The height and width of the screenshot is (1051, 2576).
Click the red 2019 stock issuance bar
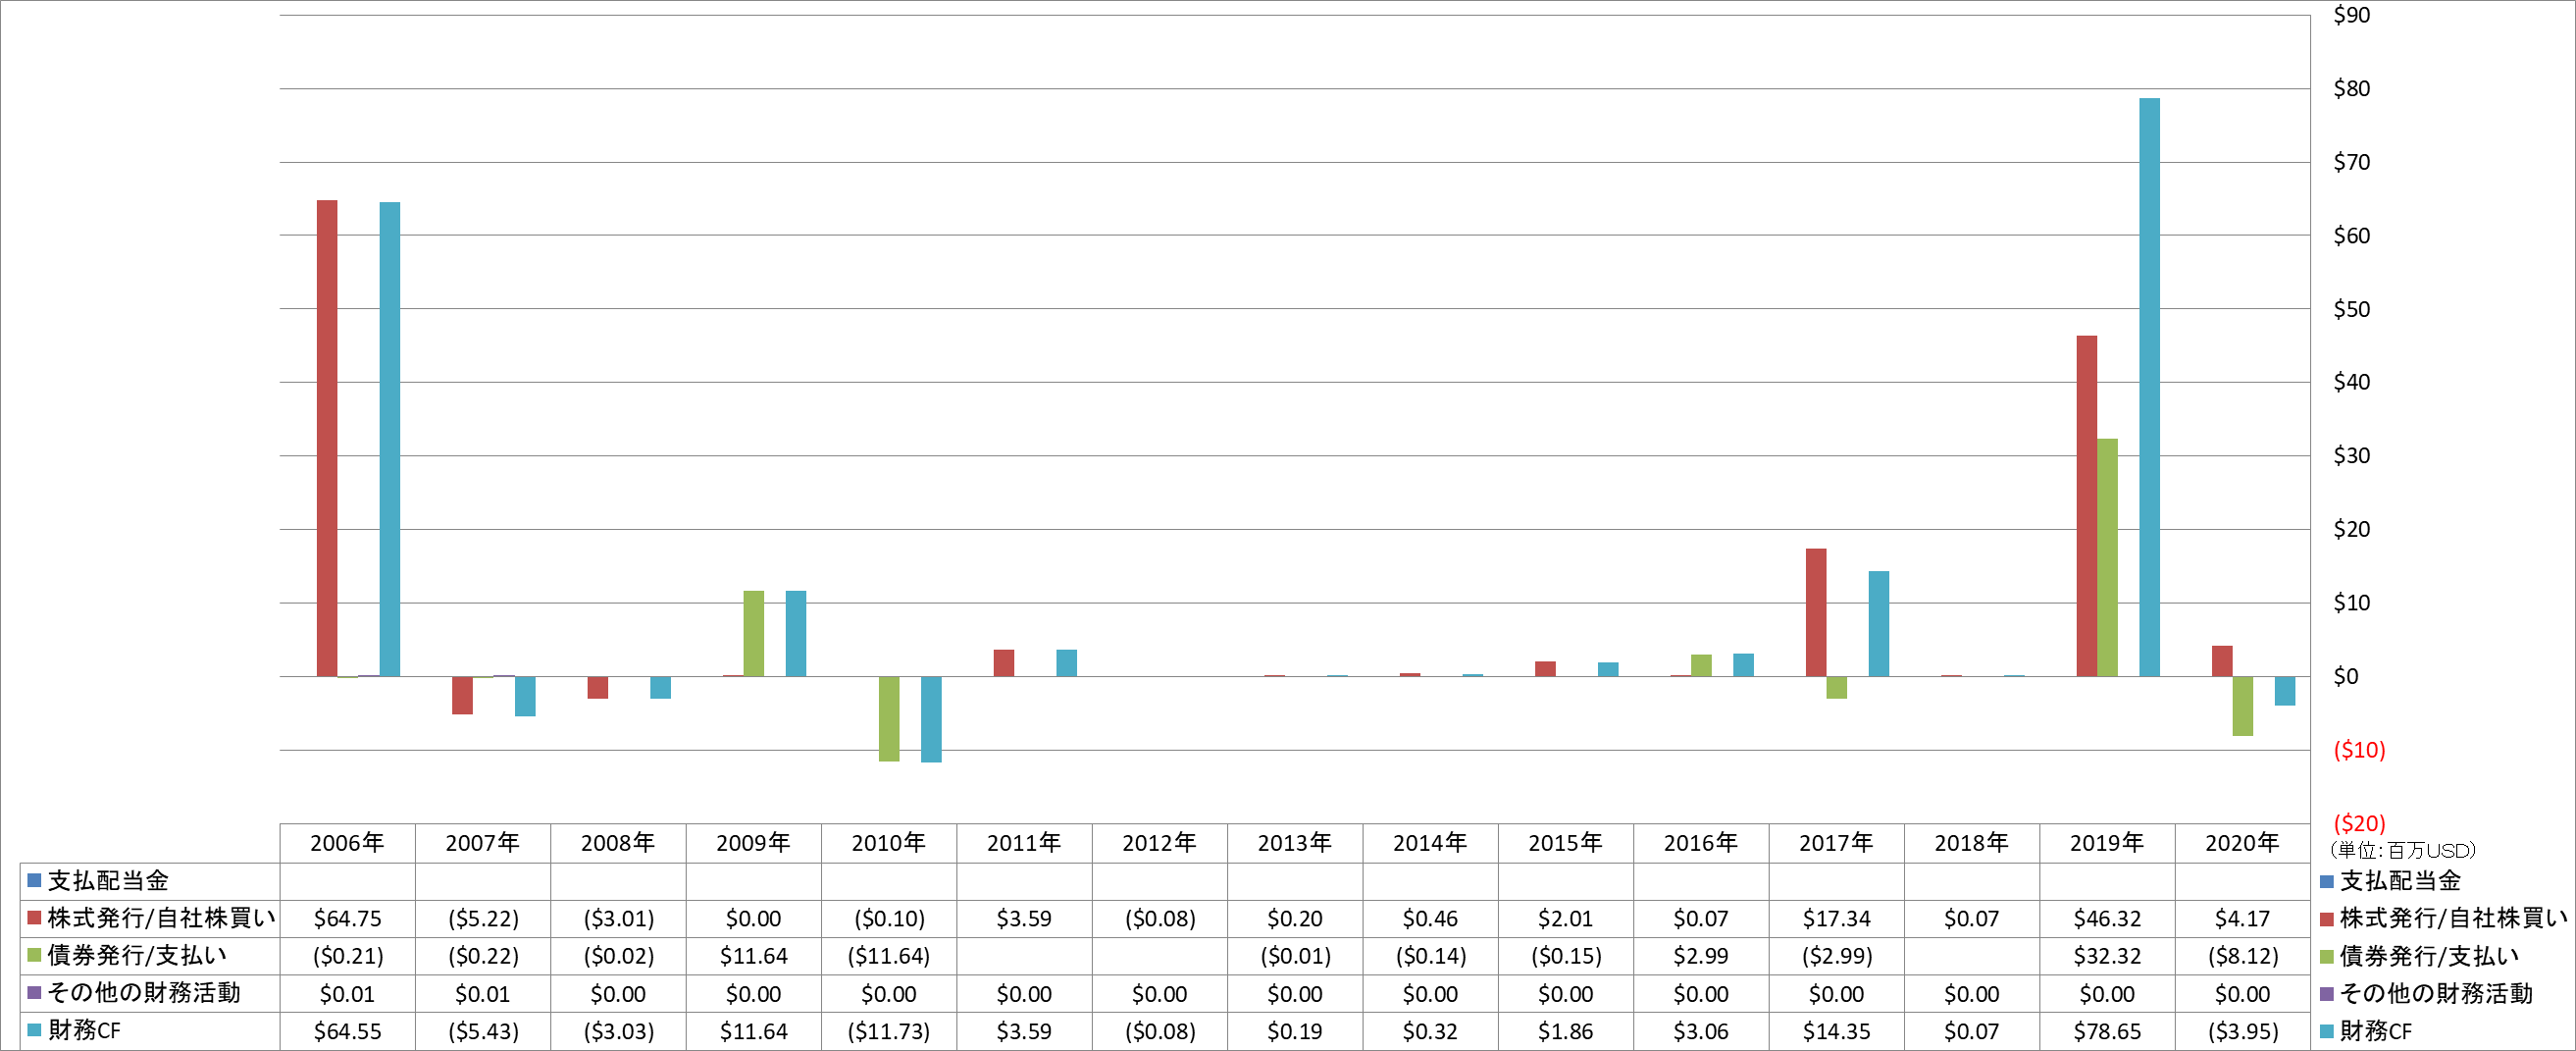(x=2086, y=506)
